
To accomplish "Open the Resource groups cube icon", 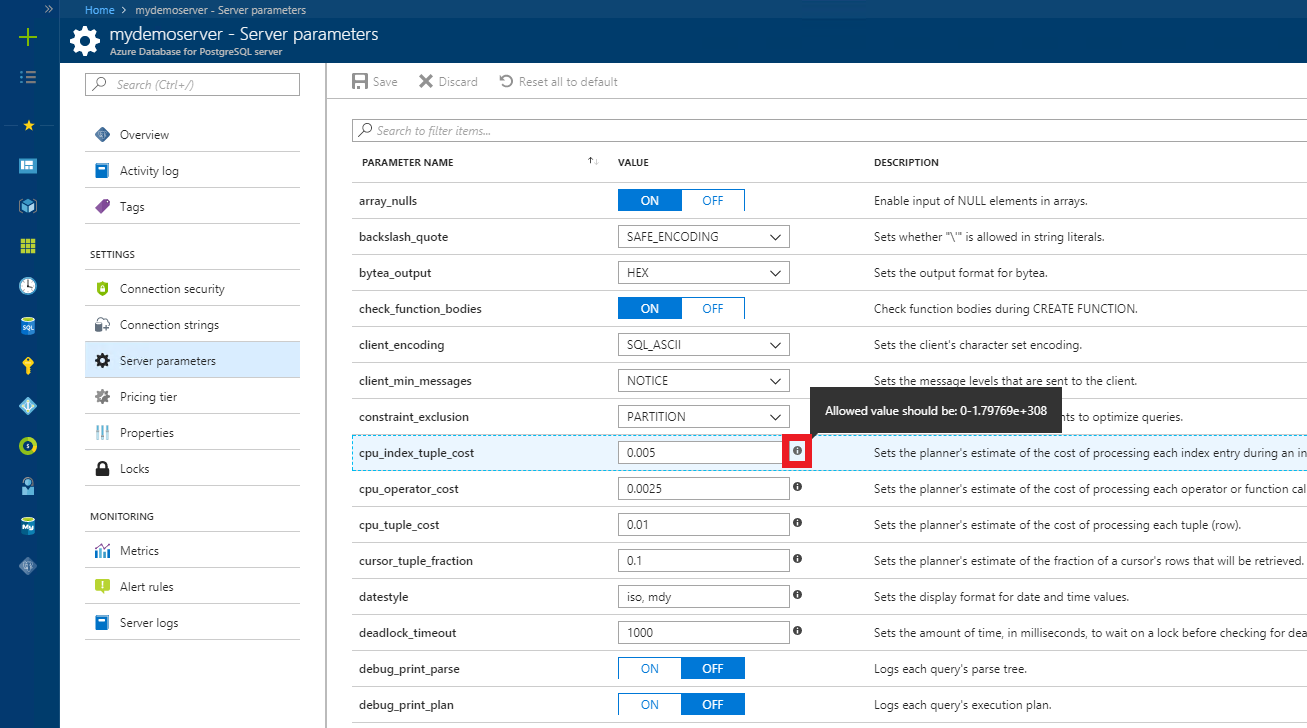I will pos(28,205).
